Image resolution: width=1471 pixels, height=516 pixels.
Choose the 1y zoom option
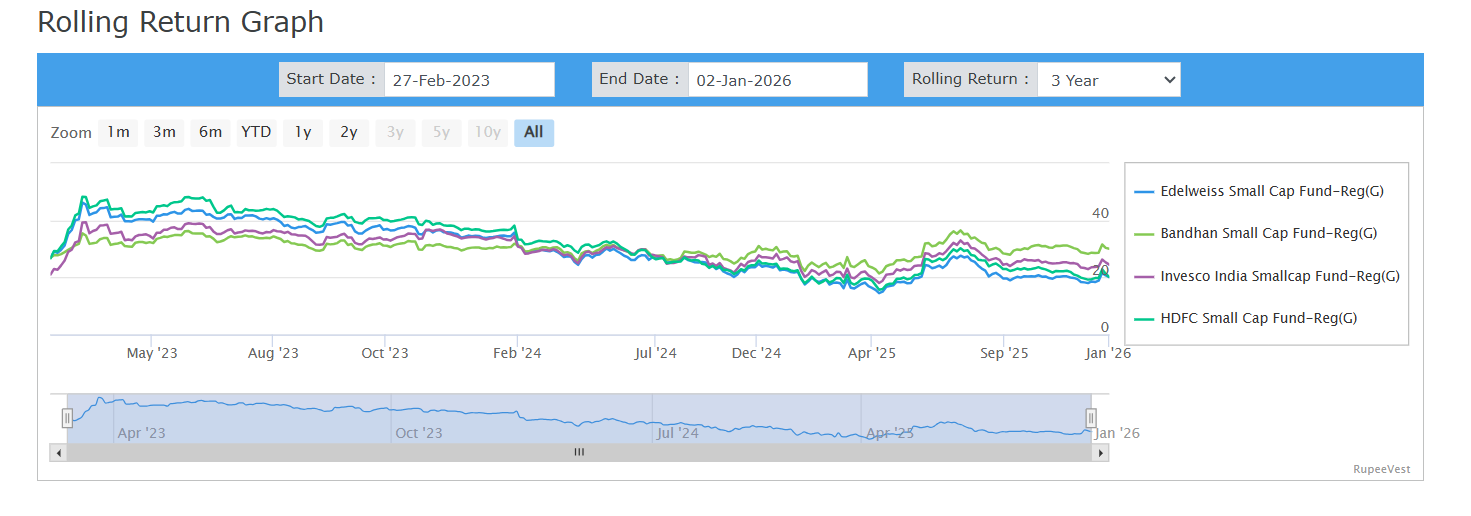(x=302, y=133)
